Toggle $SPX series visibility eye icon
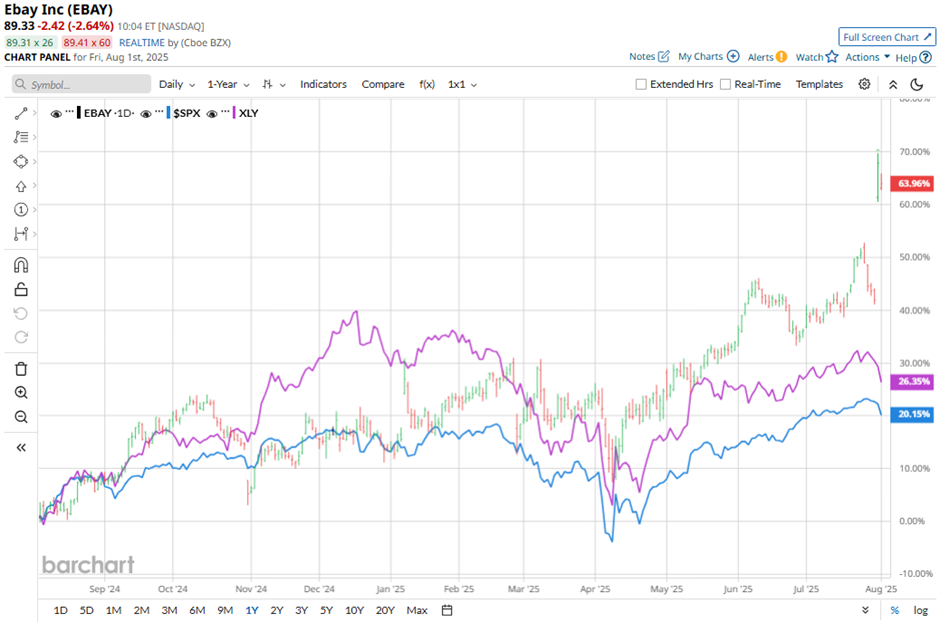Viewport: 940px width, 623px height. coord(146,113)
